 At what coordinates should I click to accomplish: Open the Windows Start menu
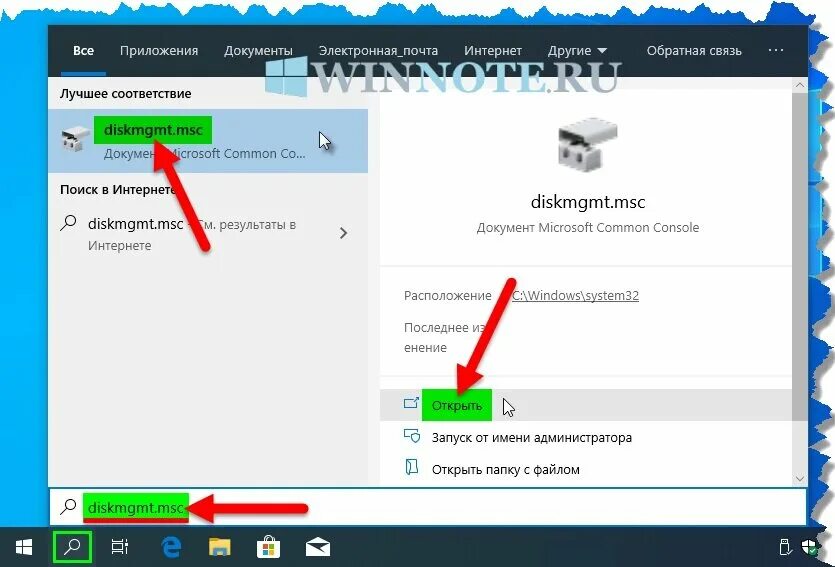[x=24, y=547]
